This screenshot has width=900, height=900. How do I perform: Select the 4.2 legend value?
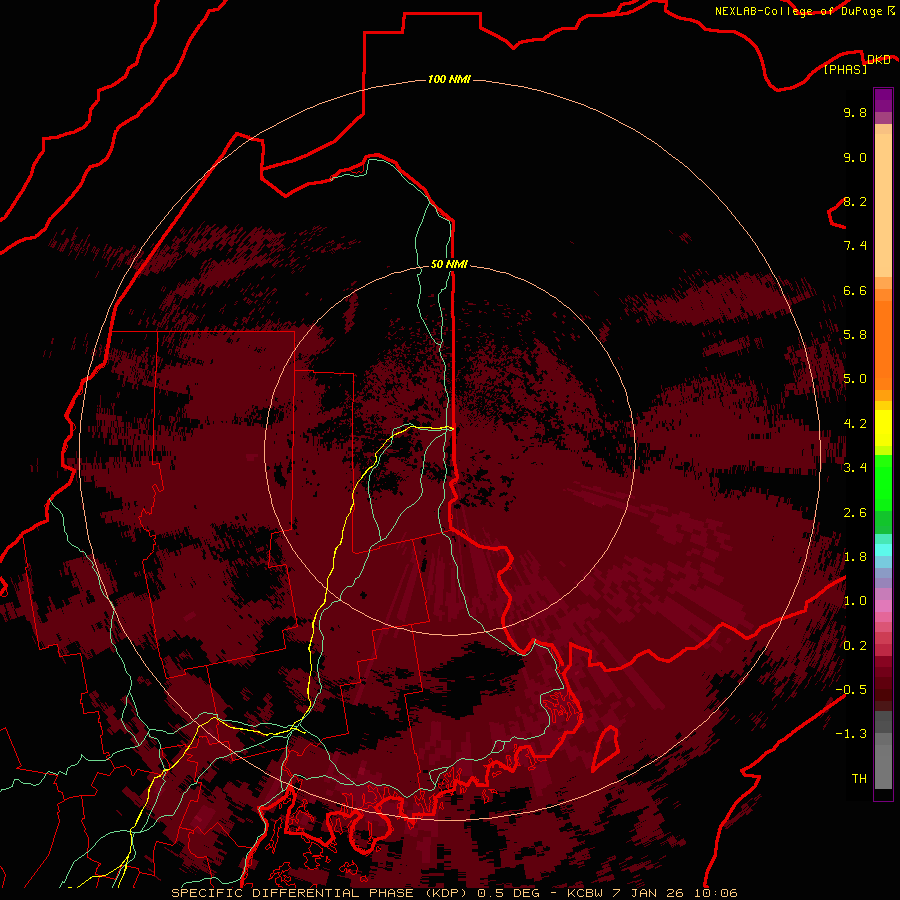855,424
